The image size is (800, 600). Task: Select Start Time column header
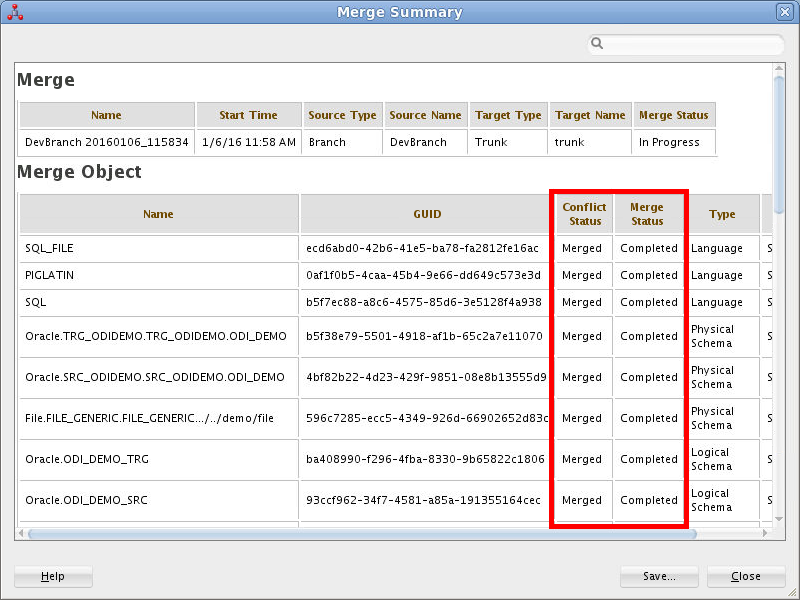click(249, 115)
